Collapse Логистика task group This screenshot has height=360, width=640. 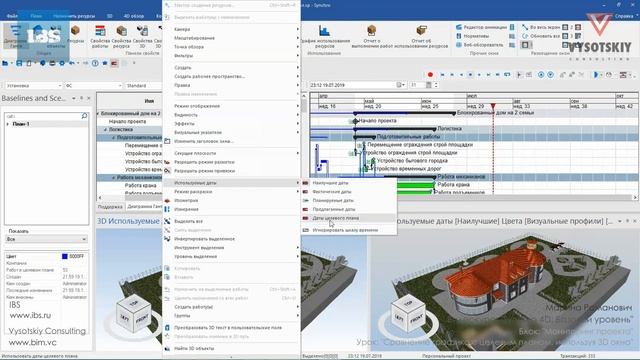tap(105, 129)
